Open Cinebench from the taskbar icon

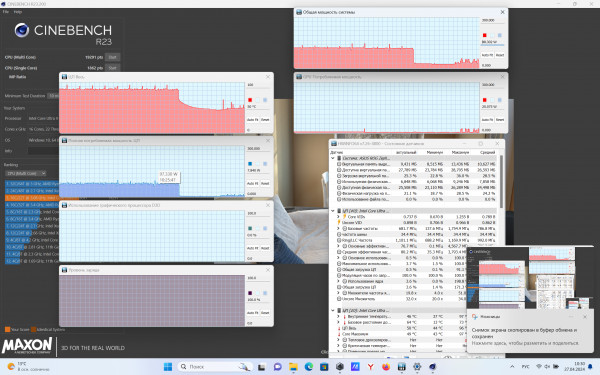(x=432, y=367)
